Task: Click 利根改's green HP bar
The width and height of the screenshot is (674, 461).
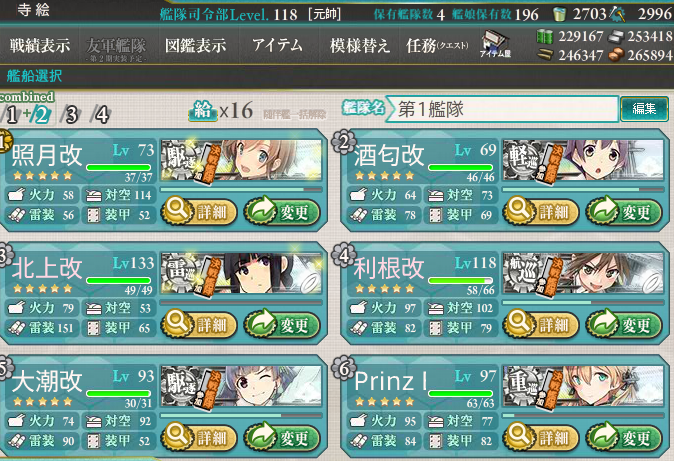Action: coord(460,280)
